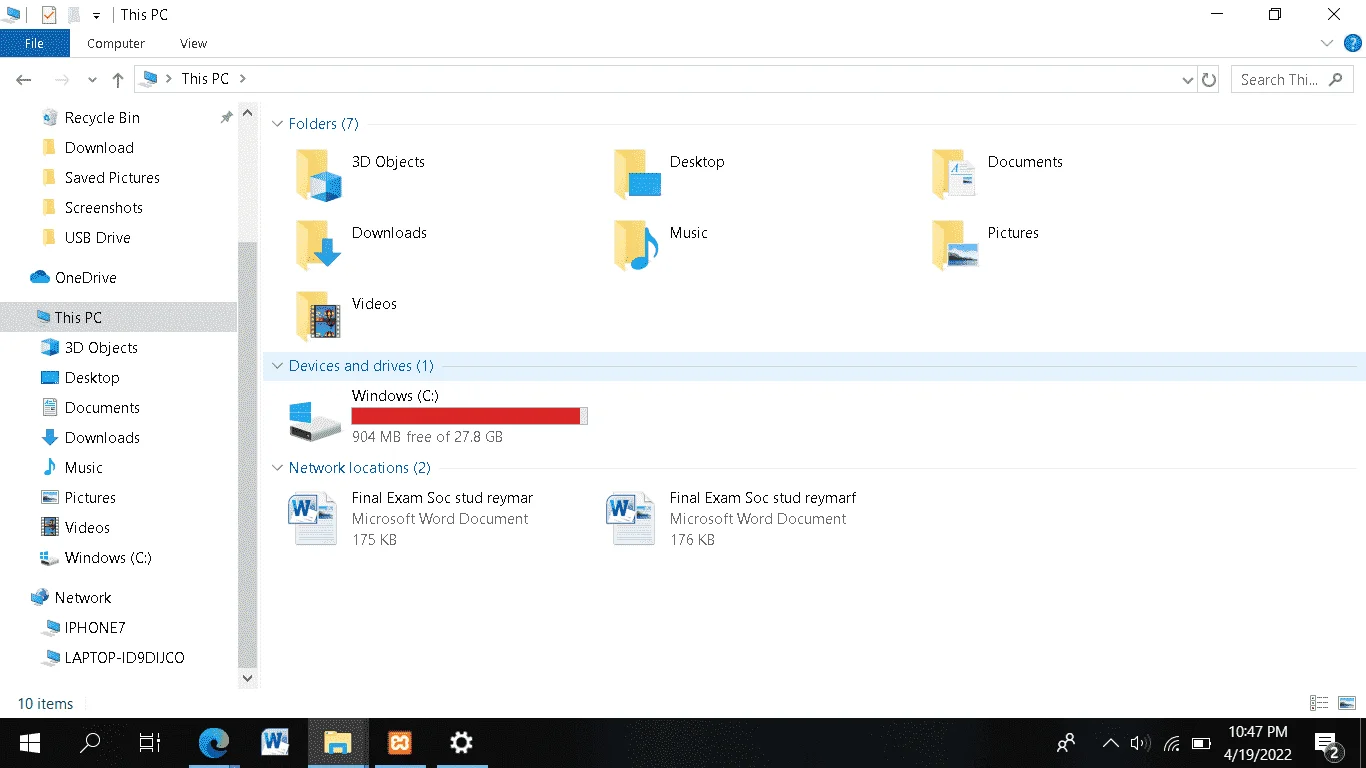Open taskbar Search
The height and width of the screenshot is (768, 1366).
click(90, 743)
